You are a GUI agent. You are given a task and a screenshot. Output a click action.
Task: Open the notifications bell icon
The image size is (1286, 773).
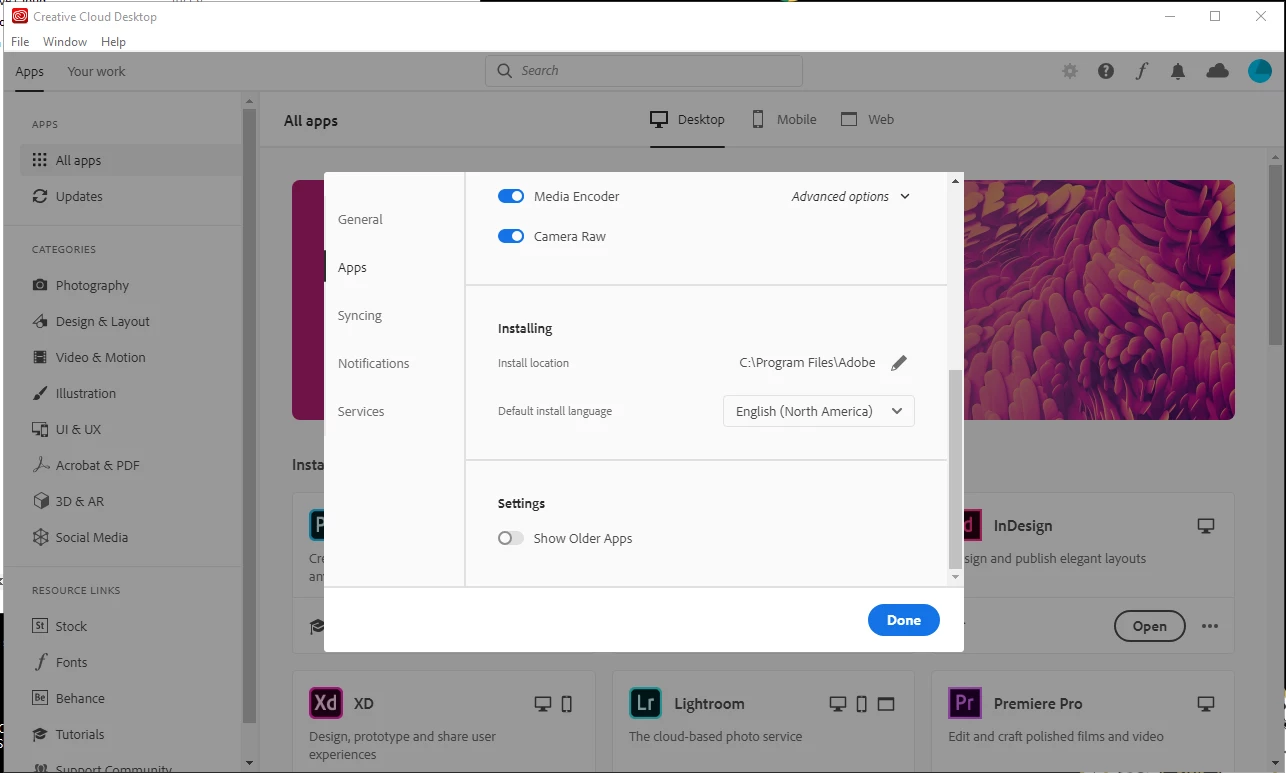(x=1178, y=71)
